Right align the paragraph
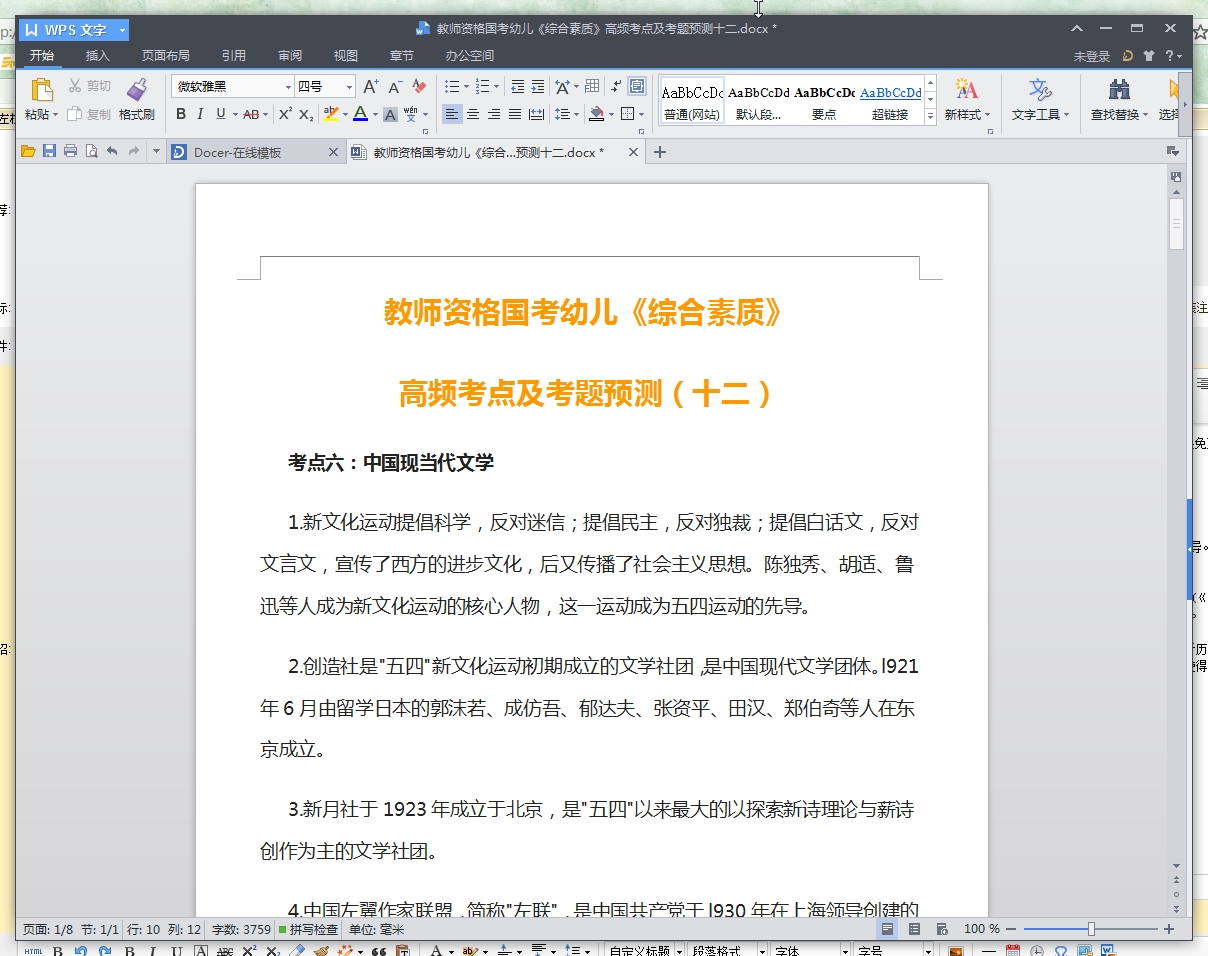Viewport: 1208px width, 956px height. coord(494,114)
